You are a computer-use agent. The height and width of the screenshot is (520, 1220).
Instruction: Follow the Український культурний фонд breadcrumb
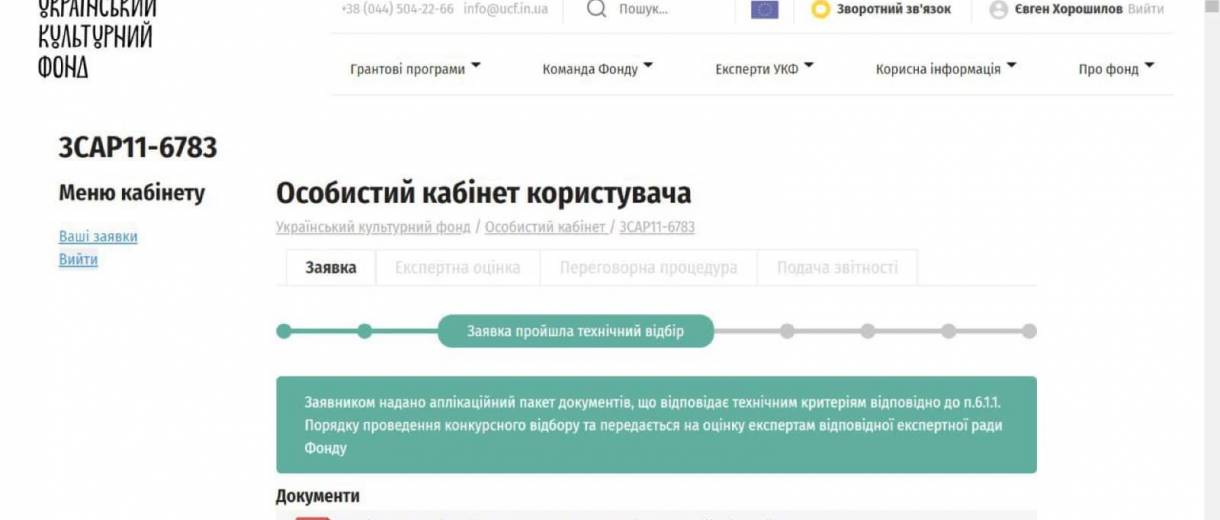click(373, 227)
